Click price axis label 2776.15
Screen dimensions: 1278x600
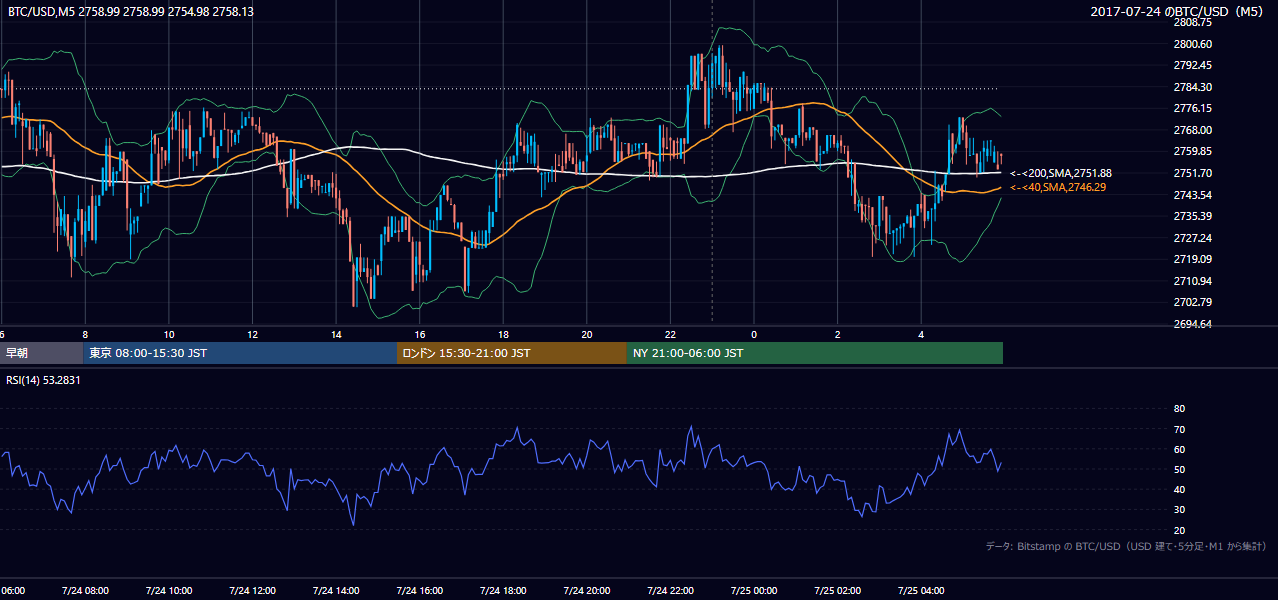pyautogui.click(x=1193, y=108)
